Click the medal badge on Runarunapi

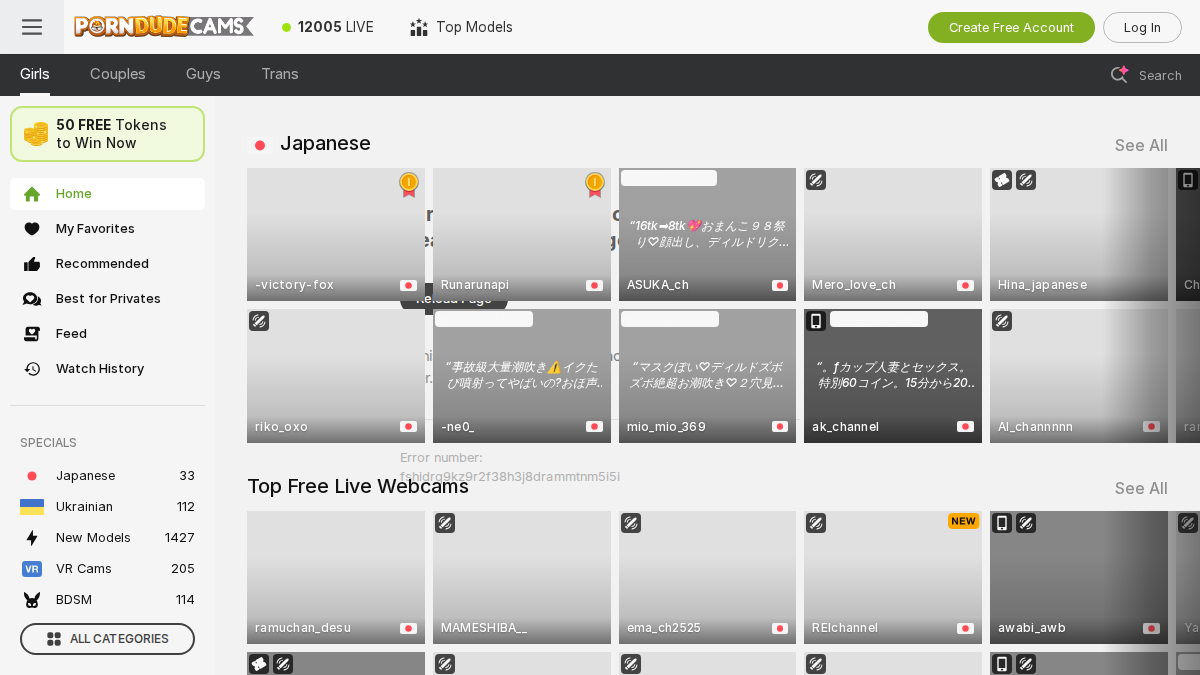[x=595, y=184]
